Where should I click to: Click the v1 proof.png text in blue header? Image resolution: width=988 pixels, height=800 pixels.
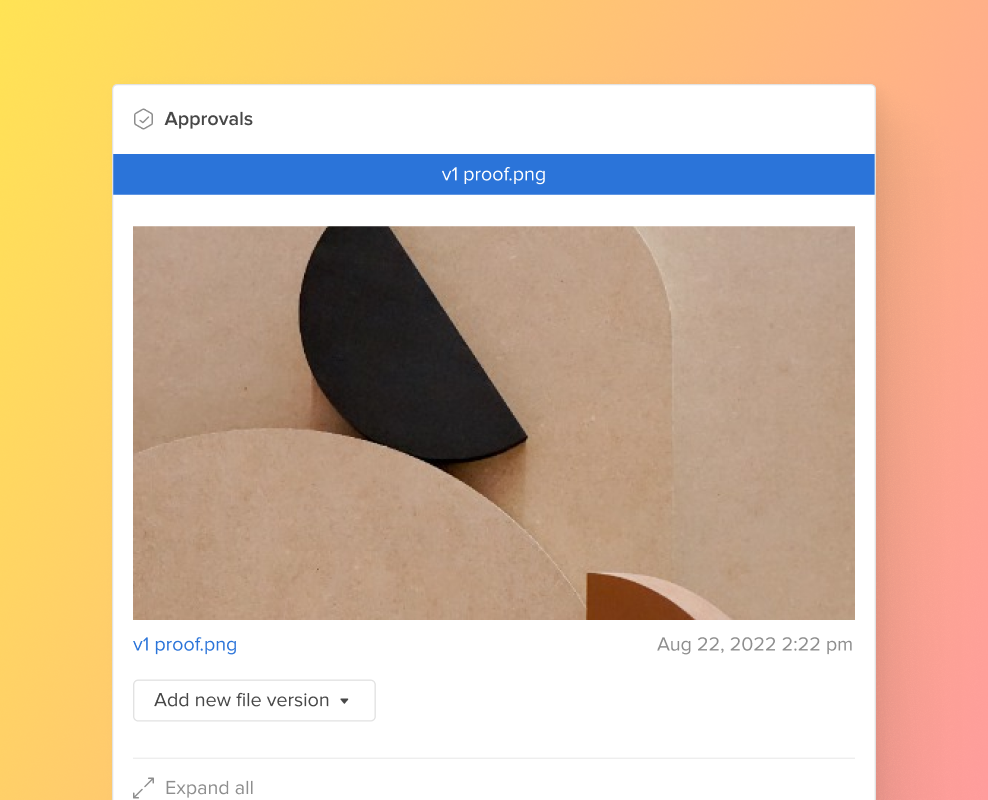[494, 174]
